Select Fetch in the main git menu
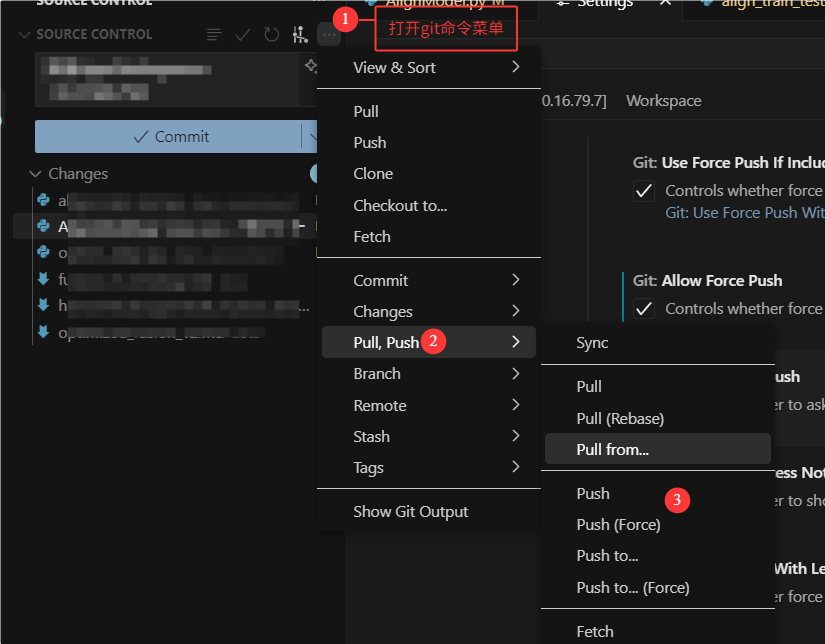Screen dimensions: 825x644 (x=429, y=236)
